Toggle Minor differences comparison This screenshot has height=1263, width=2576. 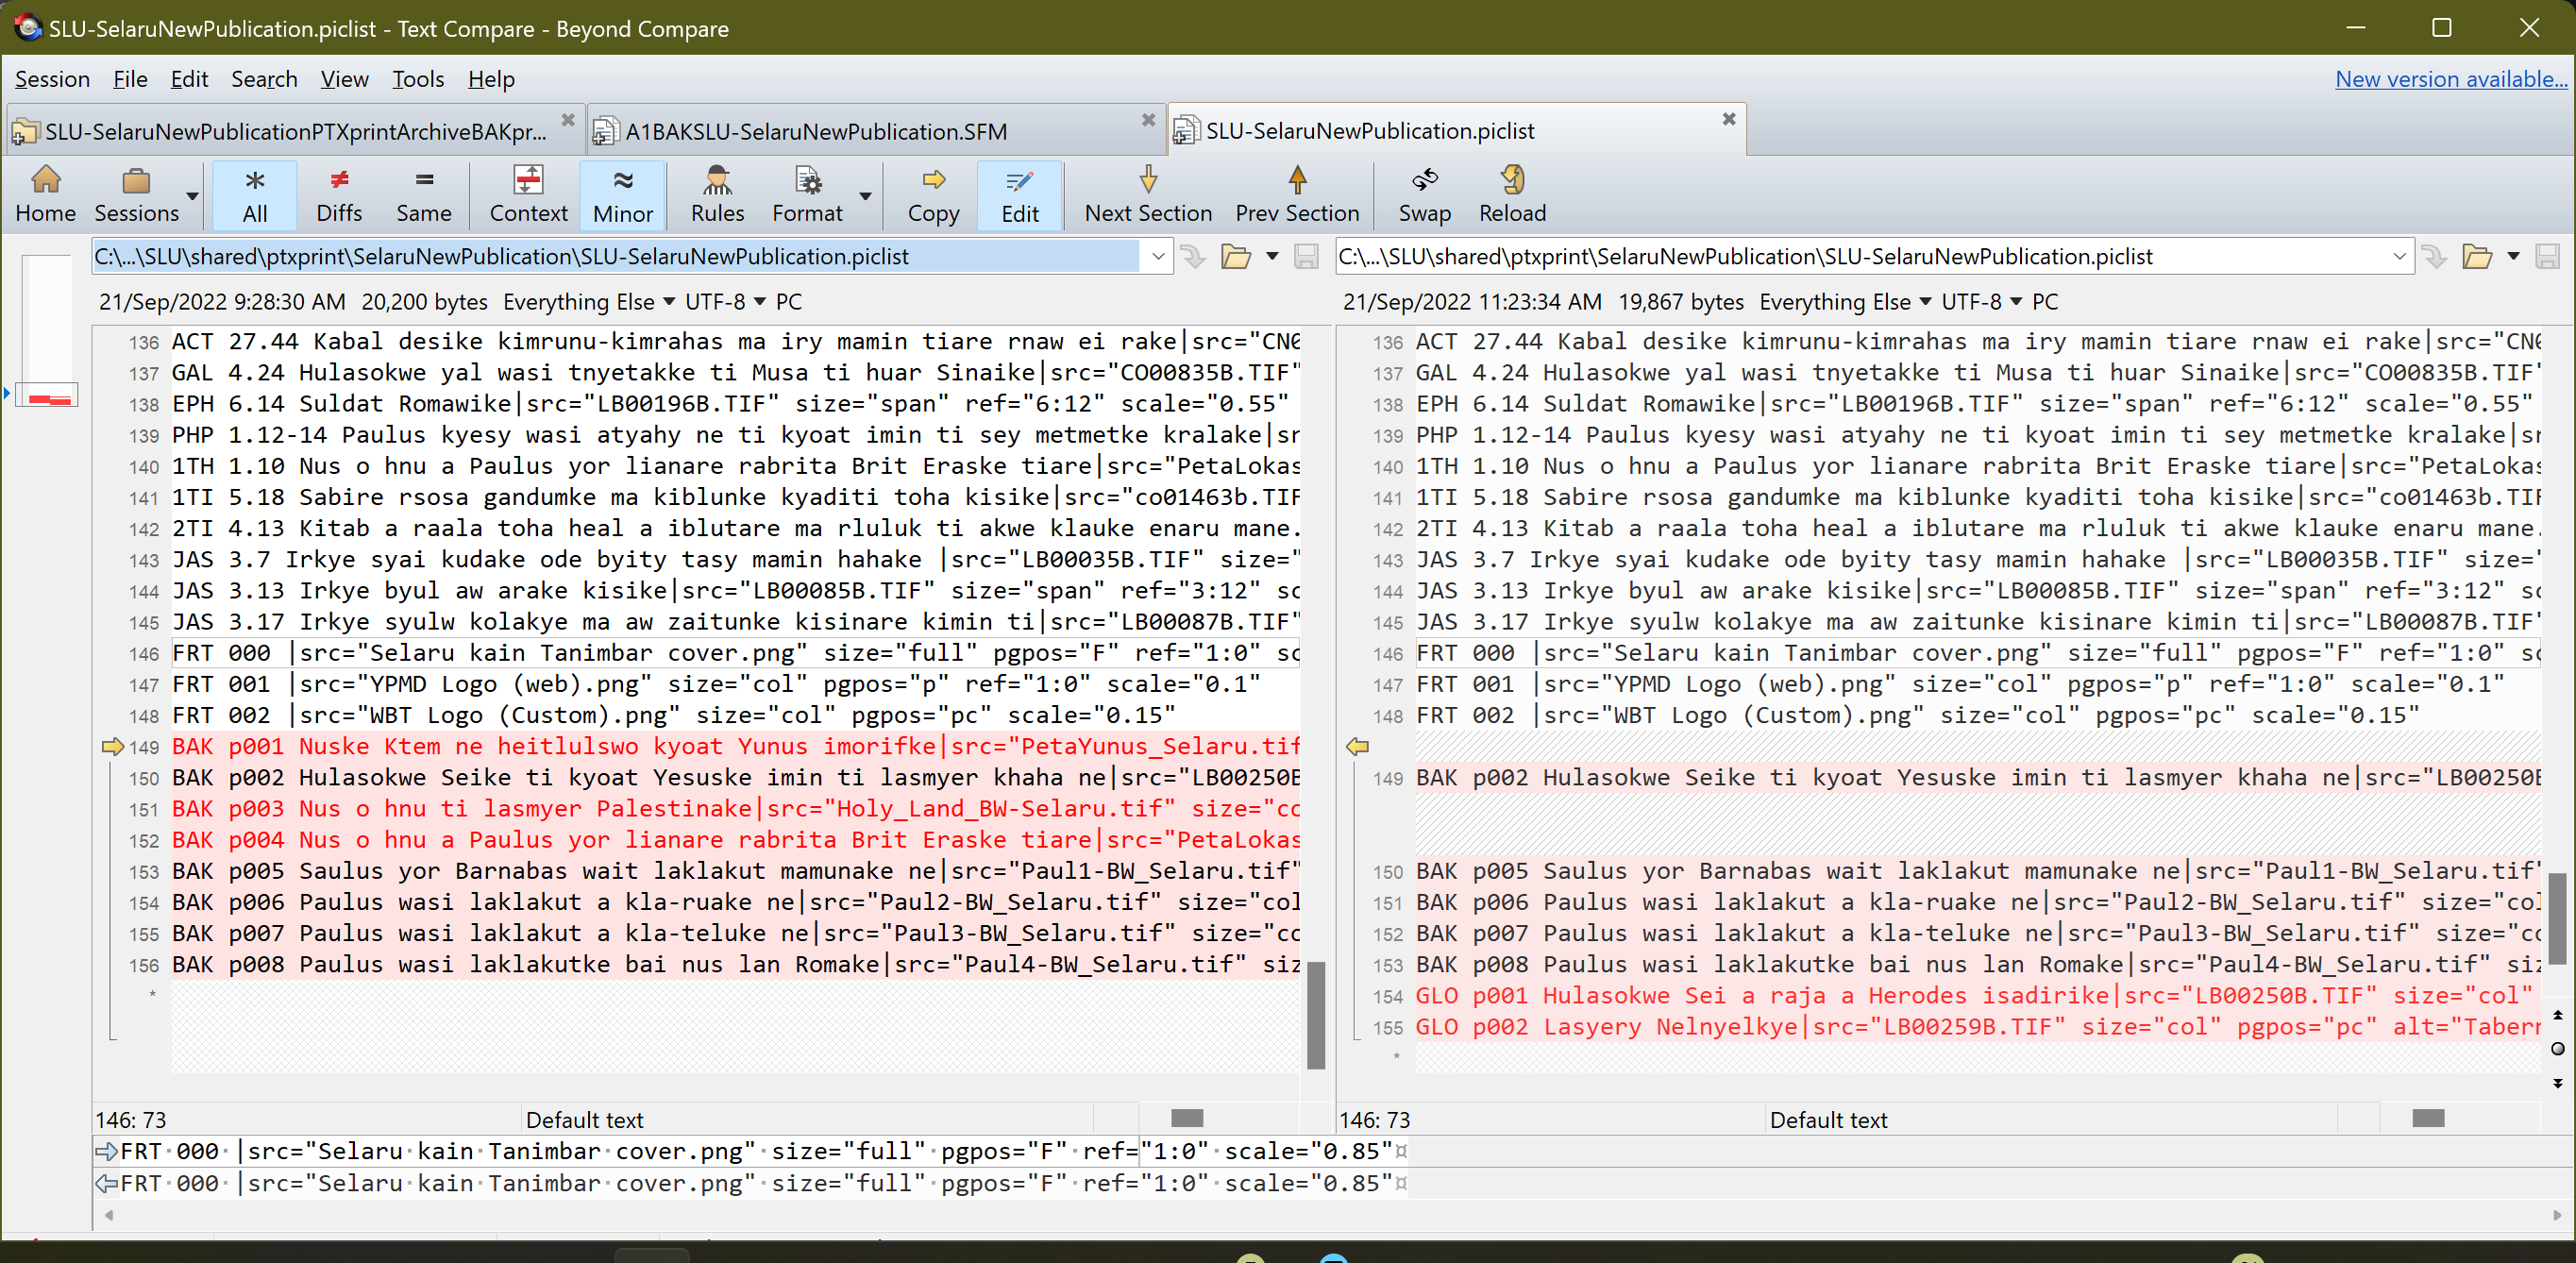click(622, 195)
